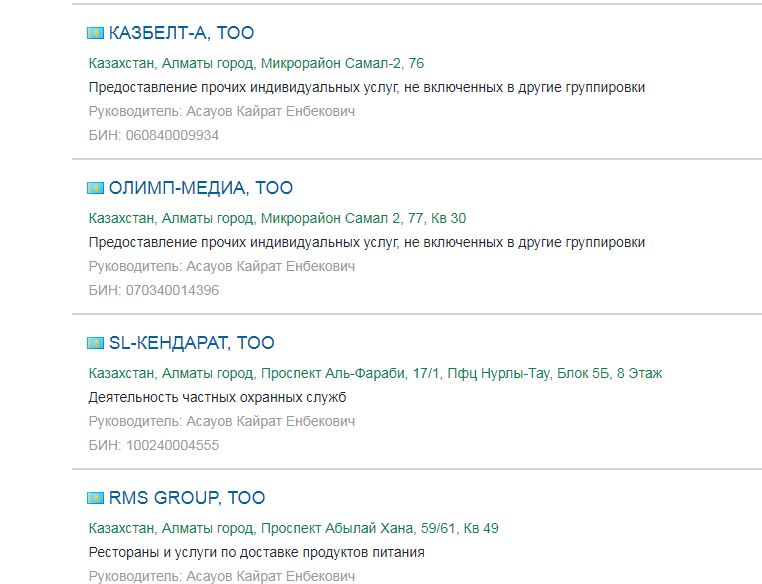Click Деятельность частных охранных служб text
Viewport: 762px width, 584px height.
click(217, 397)
